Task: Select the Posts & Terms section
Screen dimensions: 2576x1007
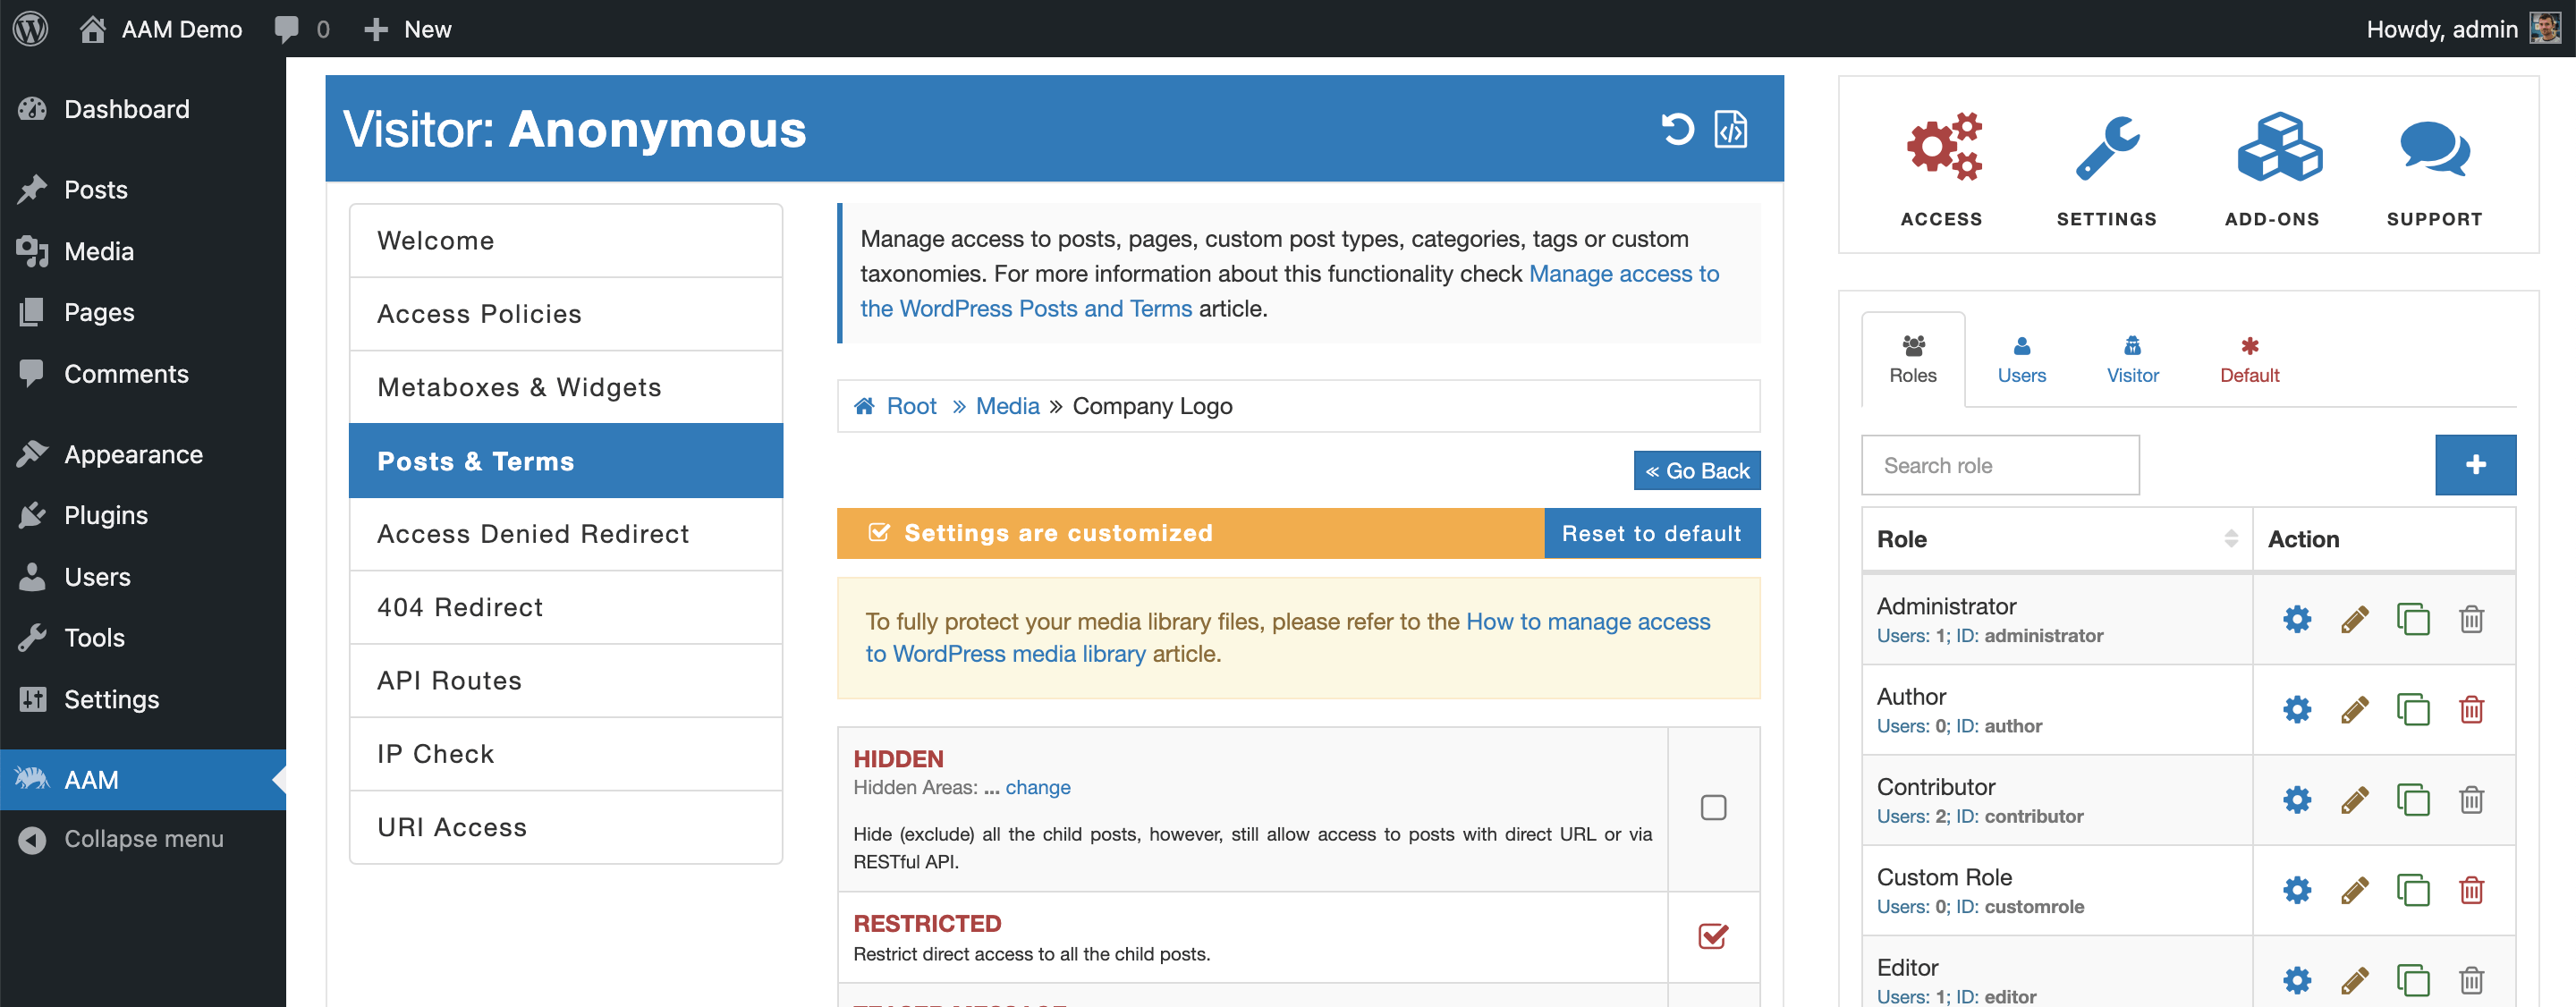Action: pyautogui.click(x=566, y=461)
